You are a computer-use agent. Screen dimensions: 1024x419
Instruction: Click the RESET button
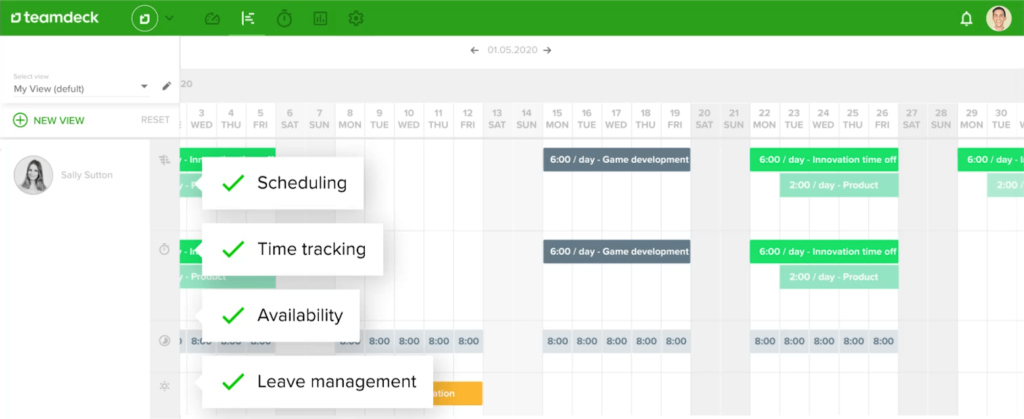(155, 120)
